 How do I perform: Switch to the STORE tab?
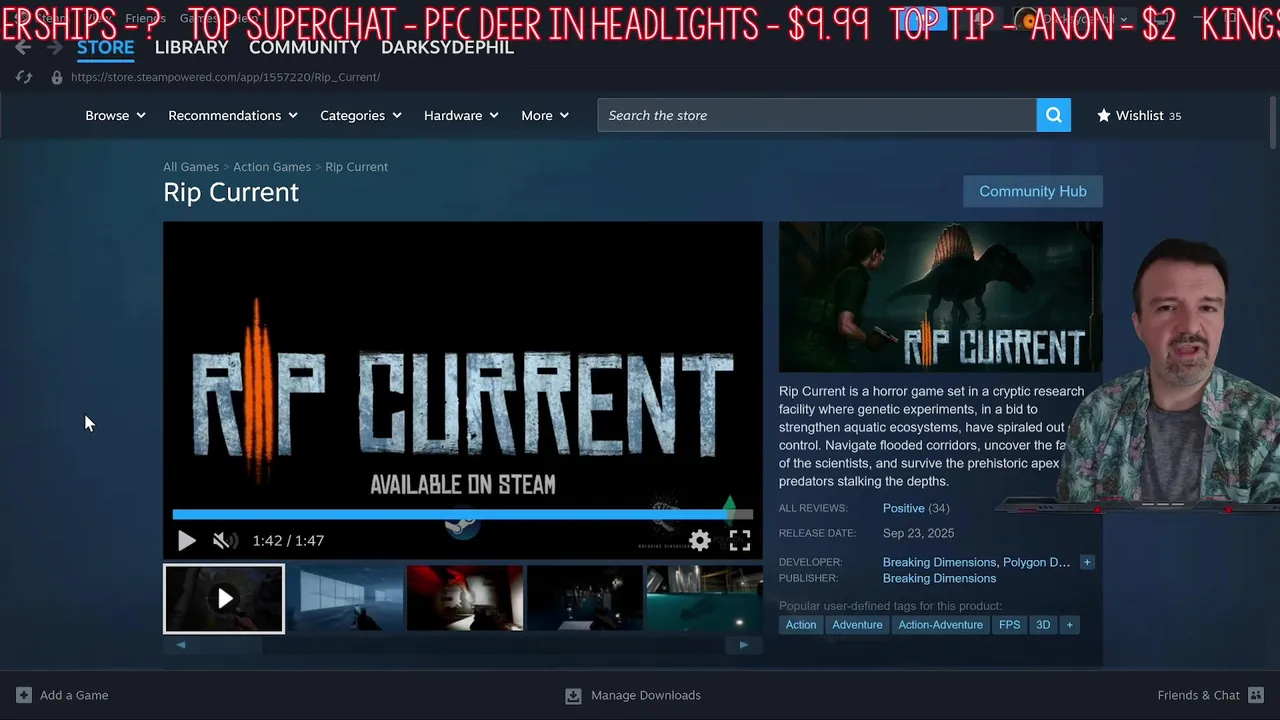coord(105,47)
